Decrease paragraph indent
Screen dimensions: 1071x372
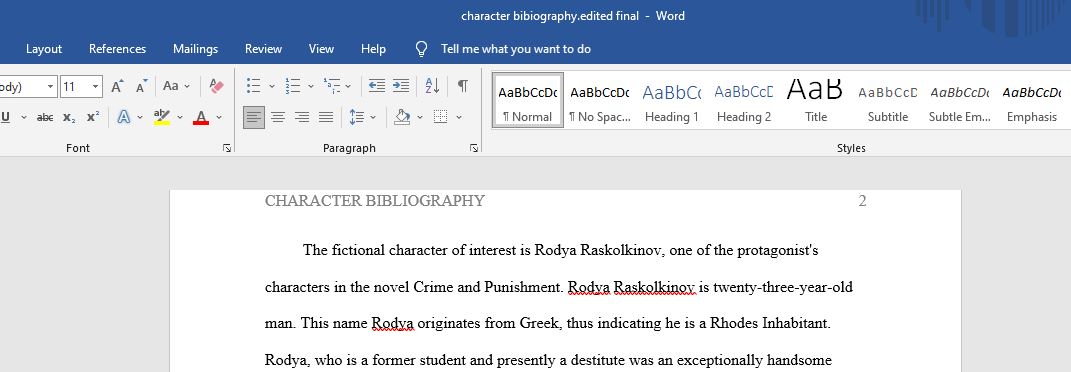376,86
